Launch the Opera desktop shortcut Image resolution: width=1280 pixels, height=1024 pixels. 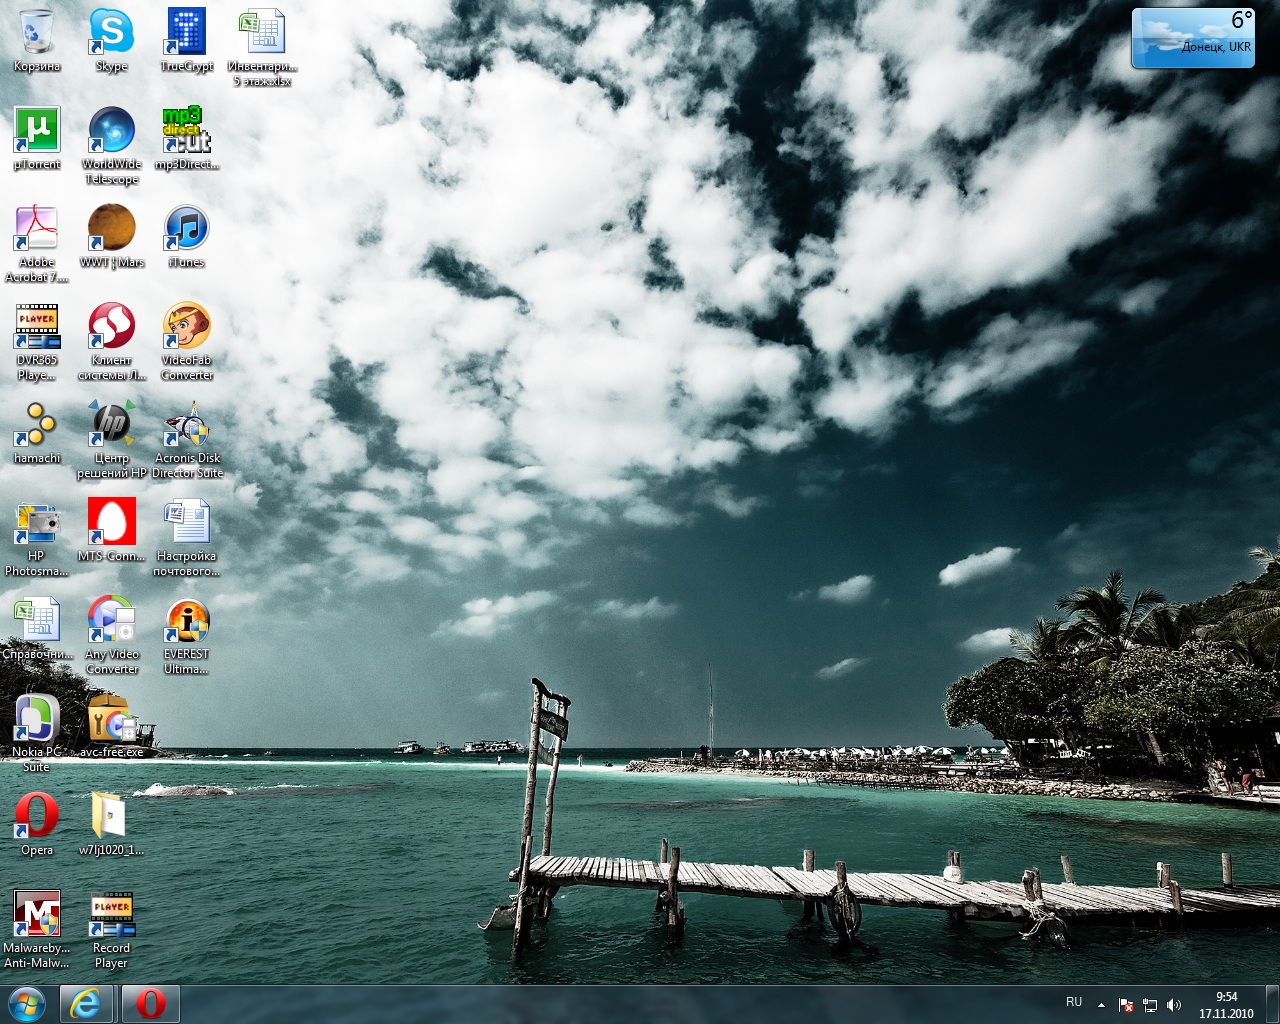[x=37, y=825]
